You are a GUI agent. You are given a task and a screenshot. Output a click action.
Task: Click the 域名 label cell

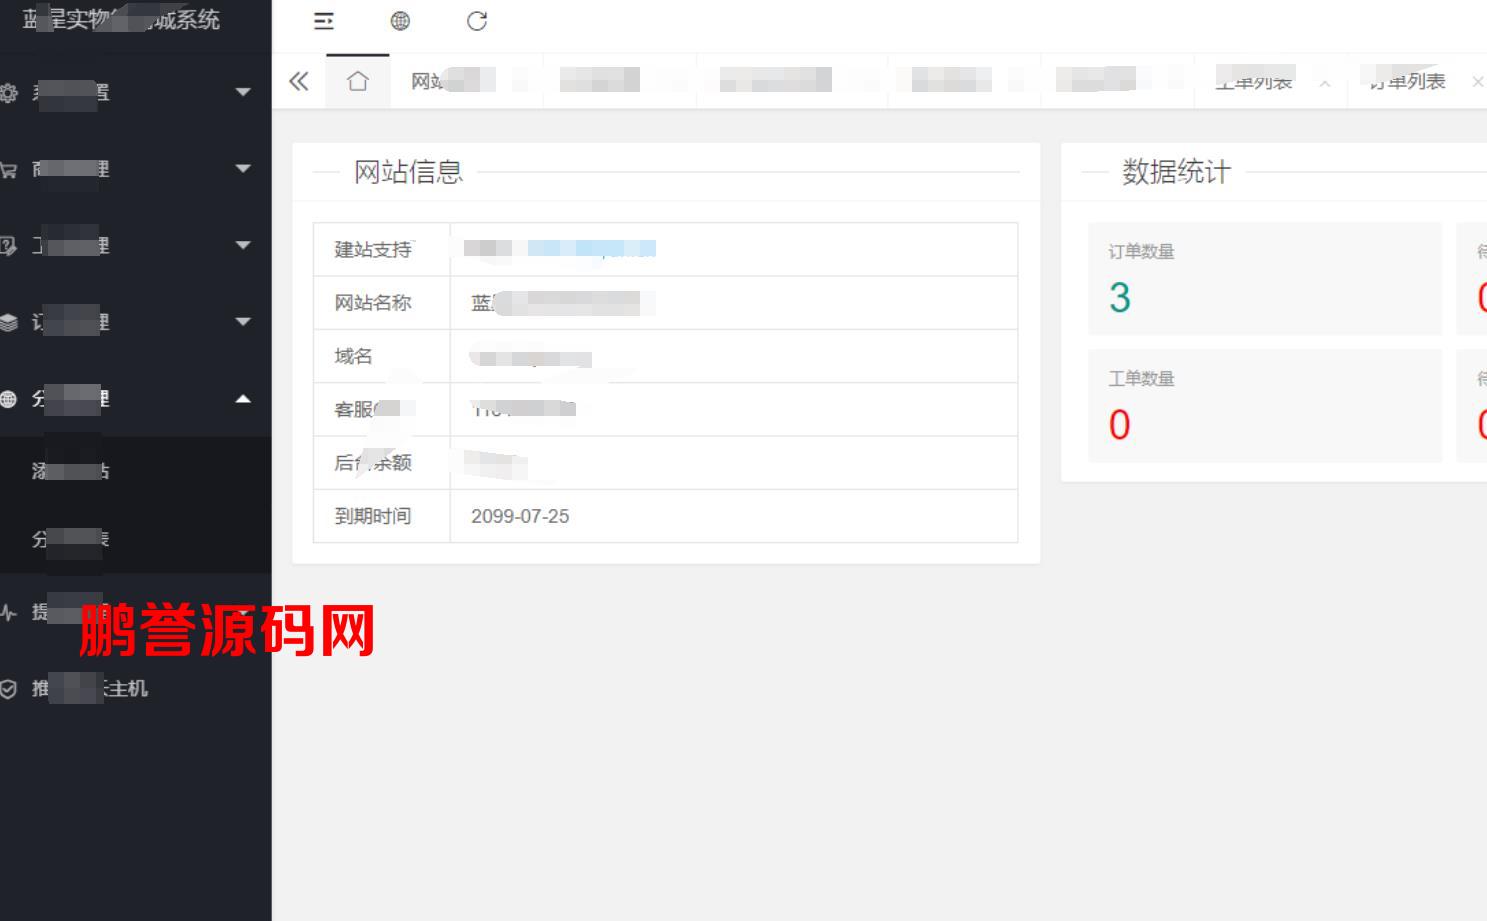[382, 356]
